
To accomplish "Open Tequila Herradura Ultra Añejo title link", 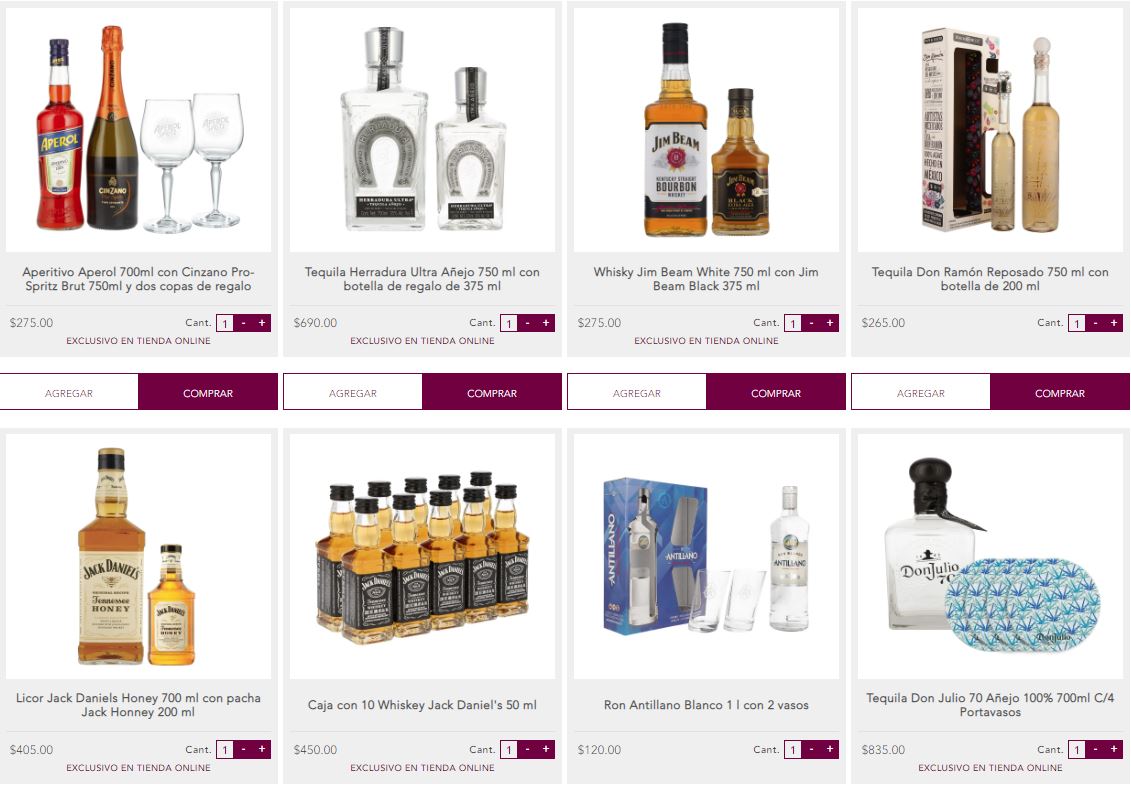I will 422,279.
